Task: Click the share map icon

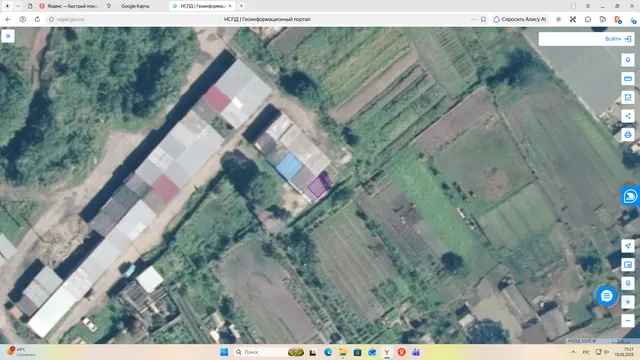Action: 628,116
